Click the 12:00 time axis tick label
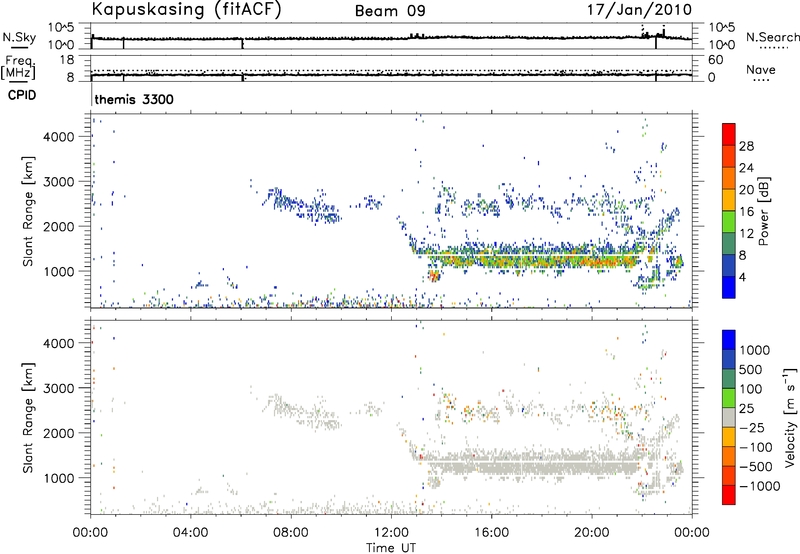The image size is (800, 554). [391, 533]
